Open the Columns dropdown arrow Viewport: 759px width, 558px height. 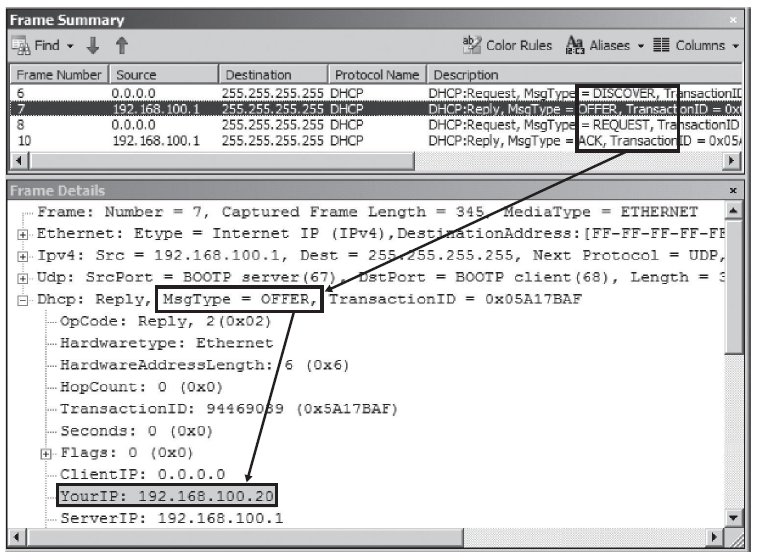click(736, 46)
